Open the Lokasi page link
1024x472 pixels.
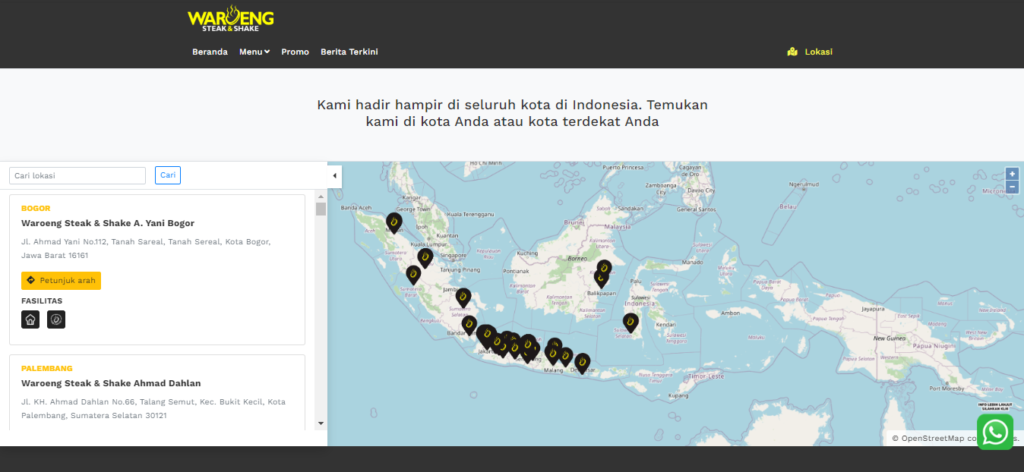pos(810,52)
